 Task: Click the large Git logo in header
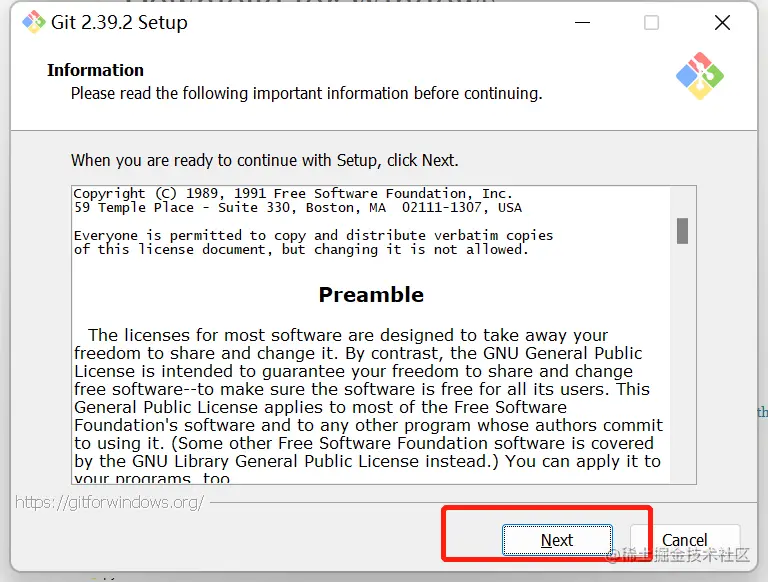(x=699, y=76)
